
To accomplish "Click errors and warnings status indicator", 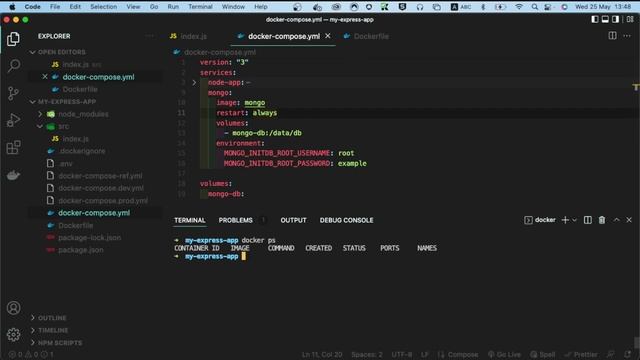I will (x=31, y=354).
